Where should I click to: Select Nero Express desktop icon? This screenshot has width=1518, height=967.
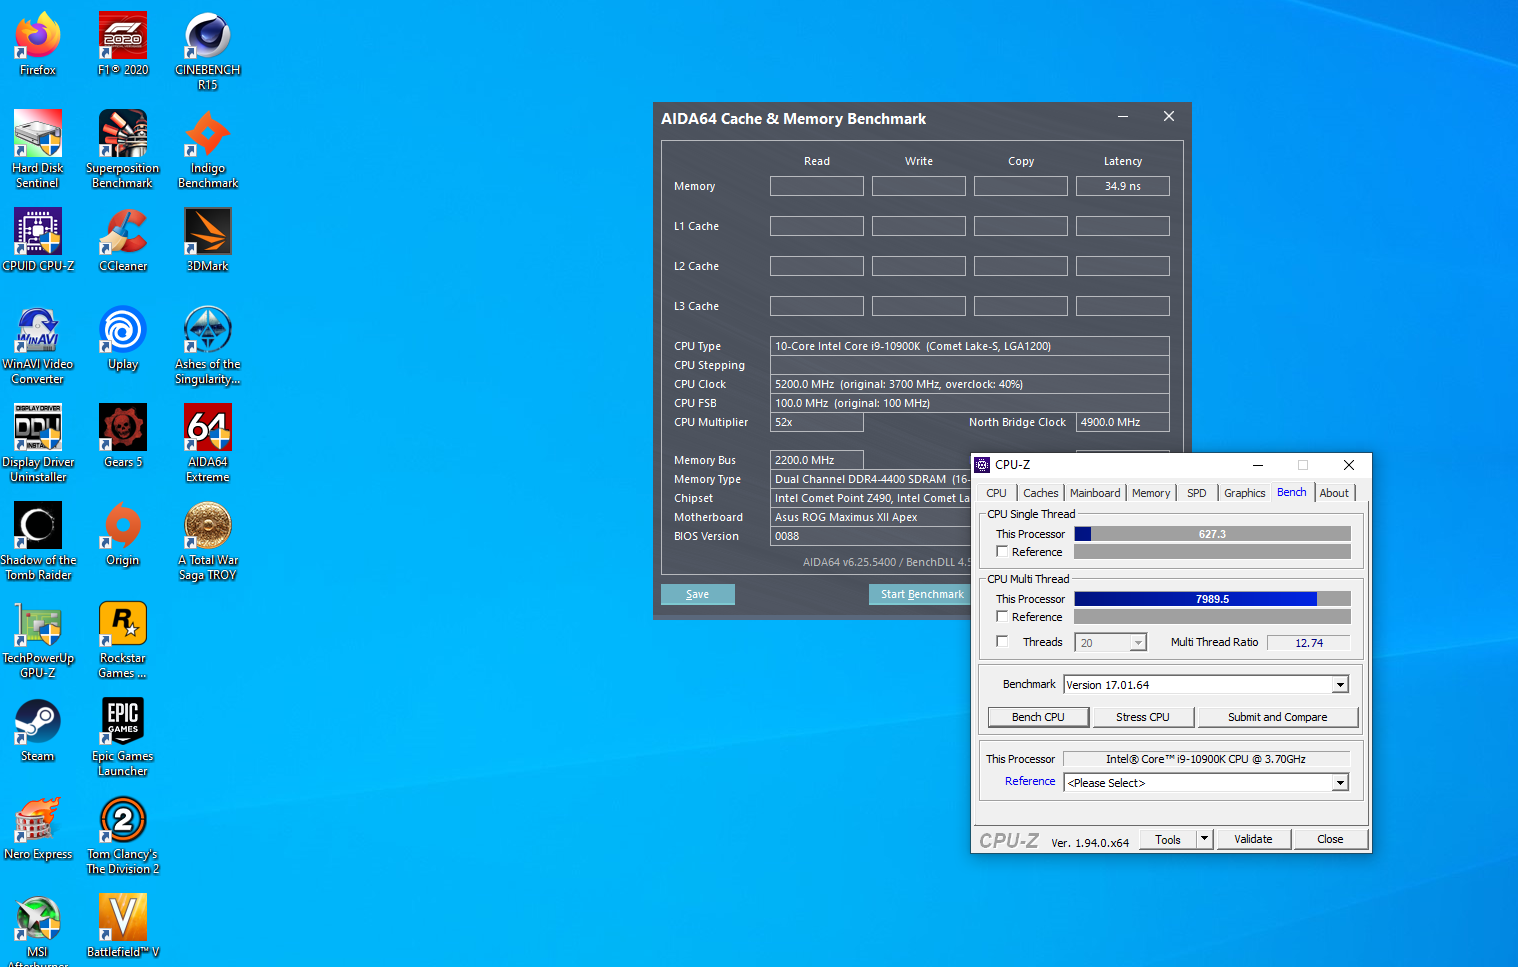click(38, 828)
